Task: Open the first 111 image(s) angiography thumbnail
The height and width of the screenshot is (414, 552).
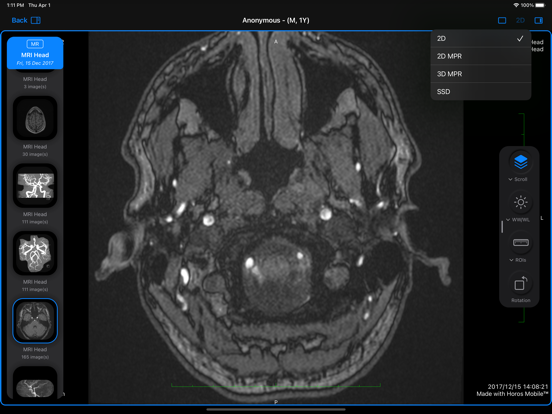Action: 35,186
